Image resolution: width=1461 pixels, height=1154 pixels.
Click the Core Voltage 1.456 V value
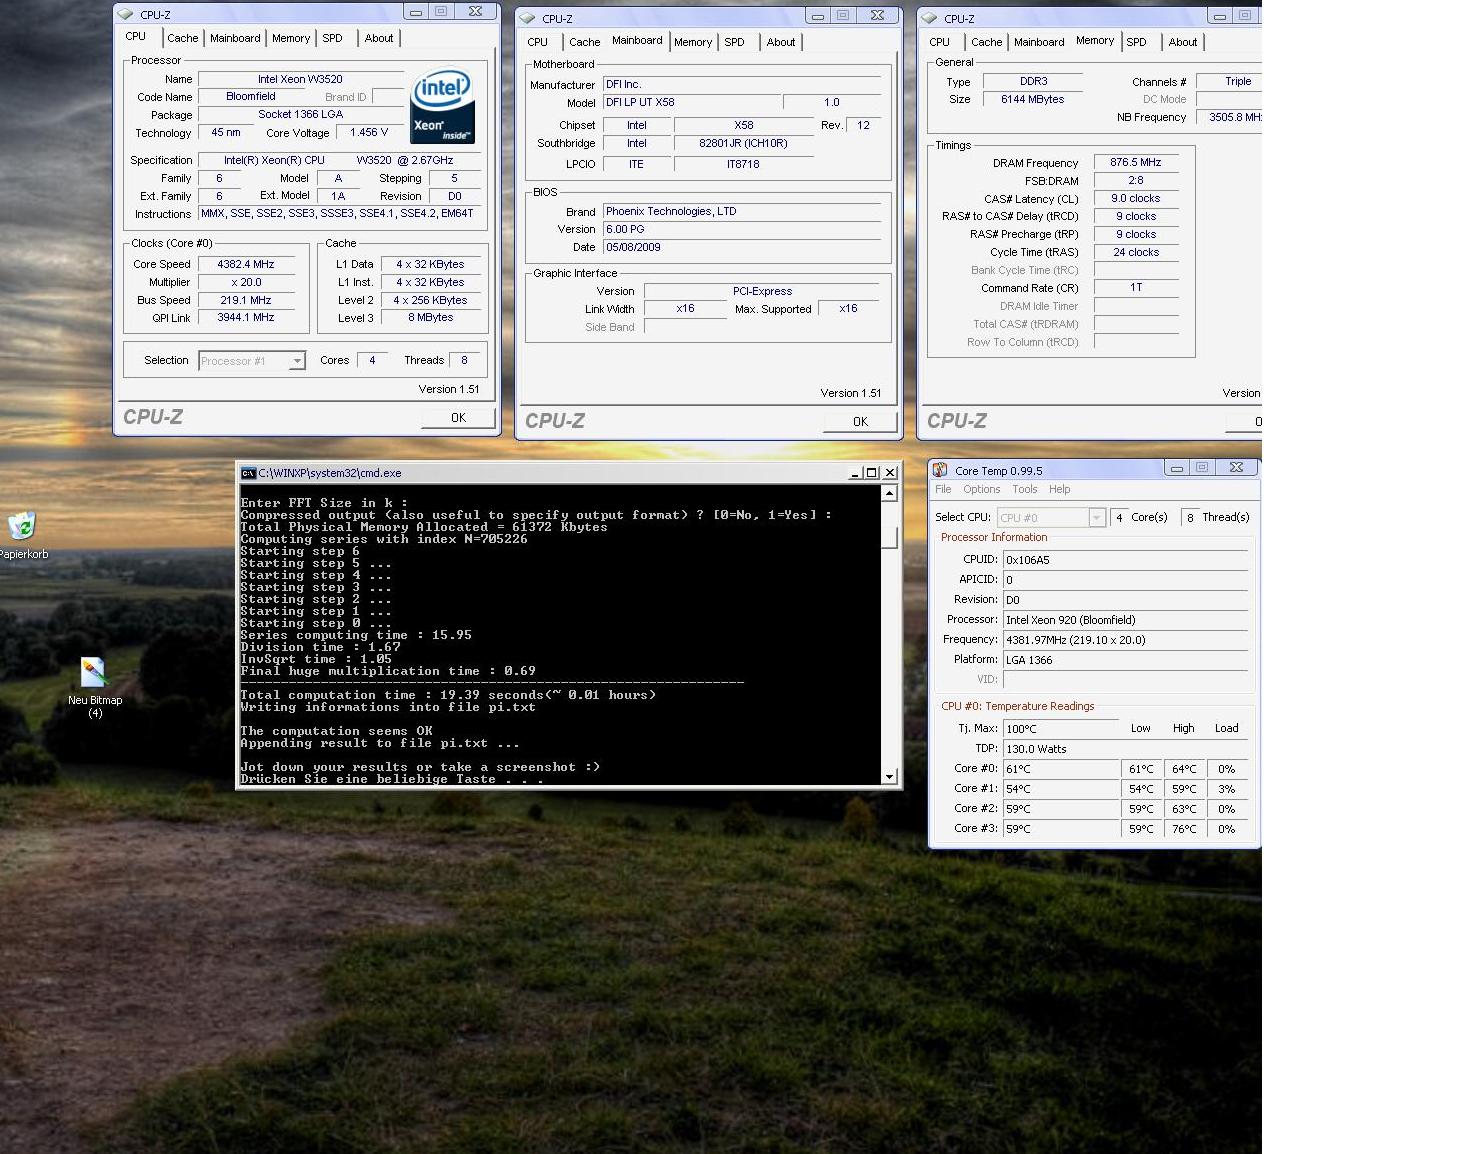point(369,133)
